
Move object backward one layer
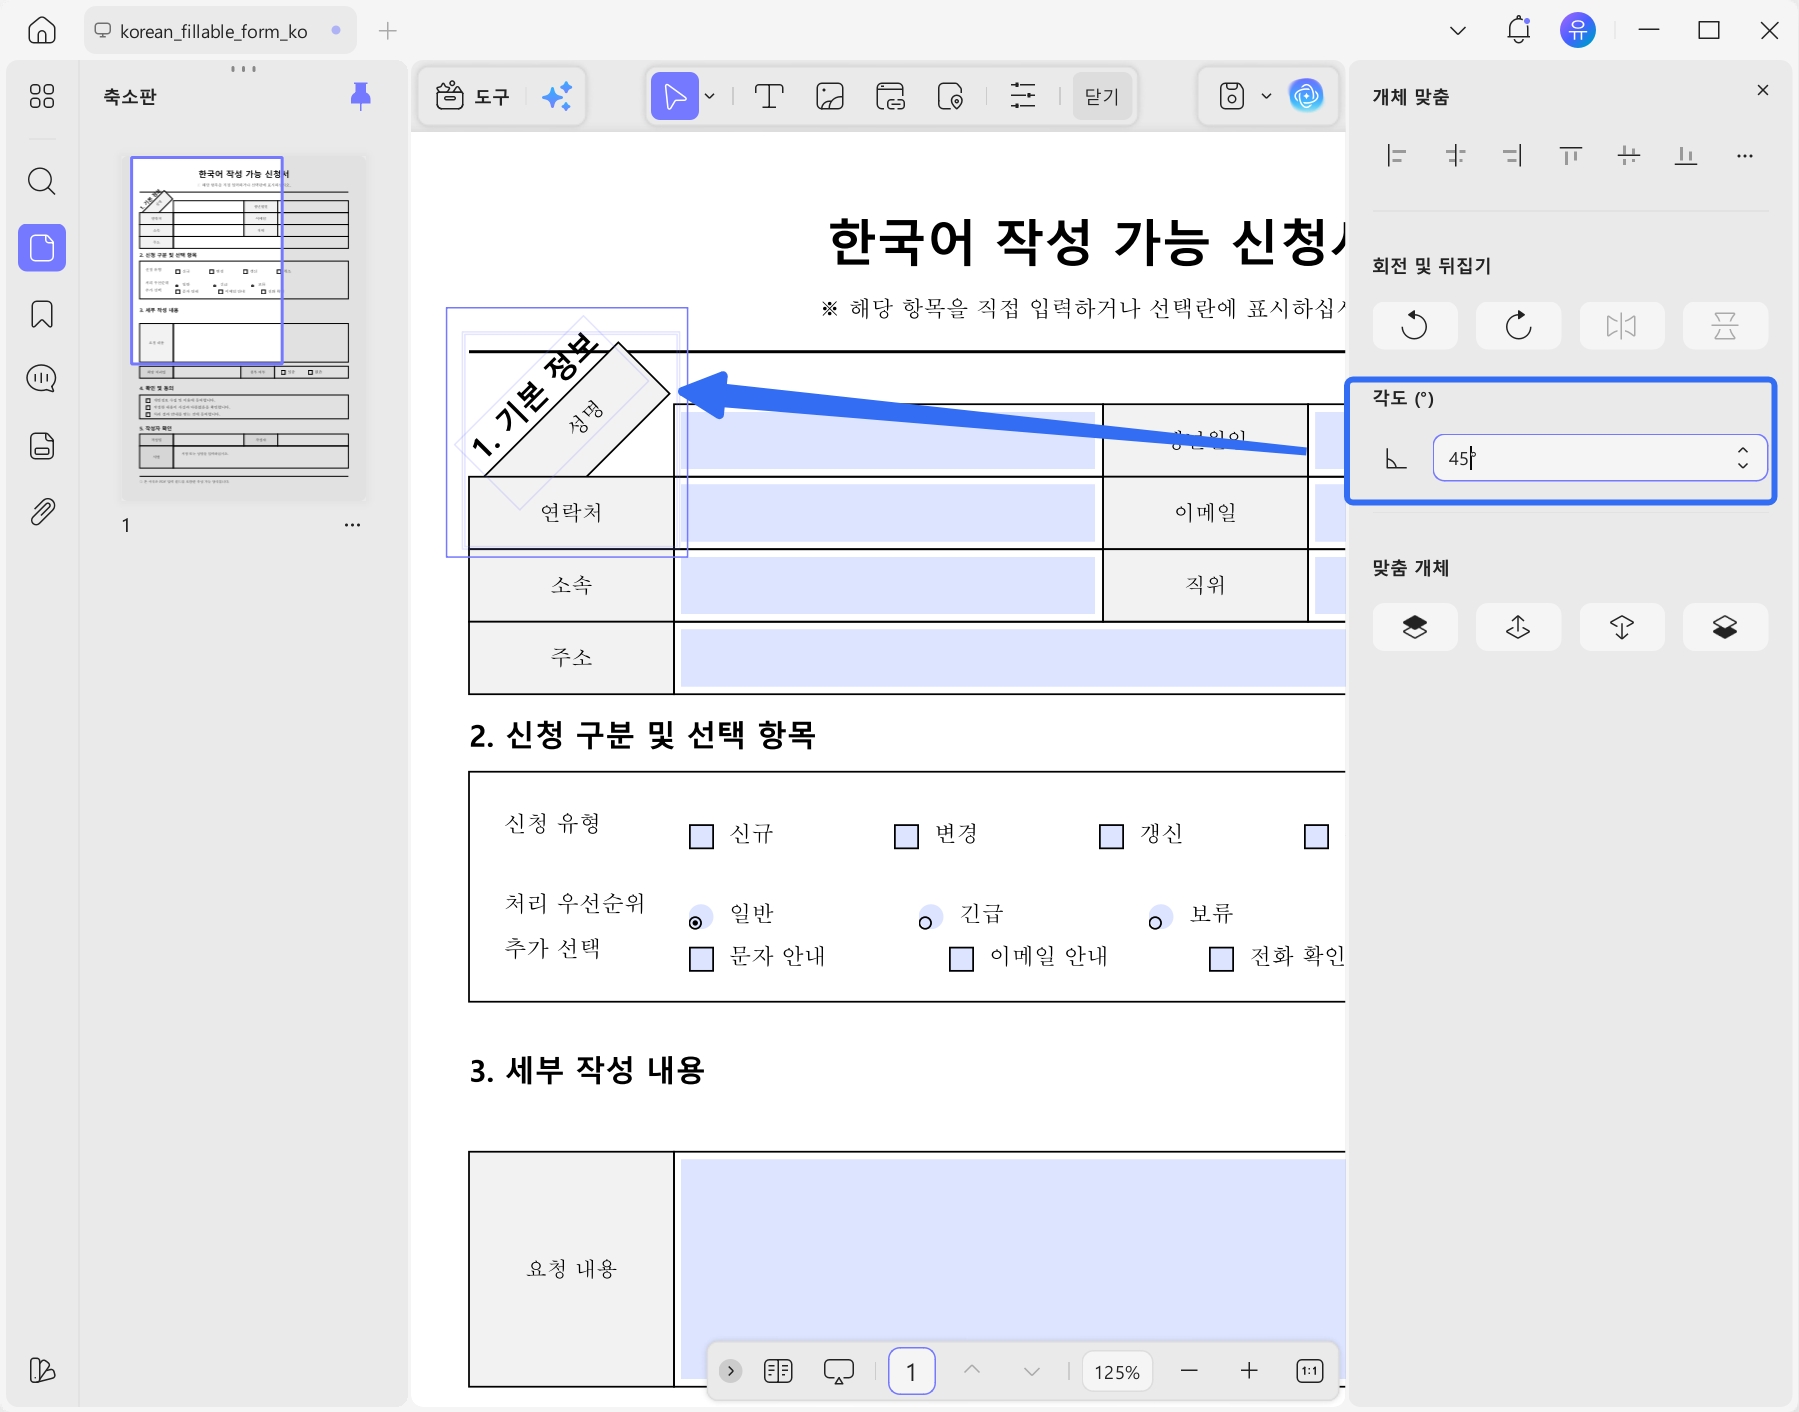1622,627
